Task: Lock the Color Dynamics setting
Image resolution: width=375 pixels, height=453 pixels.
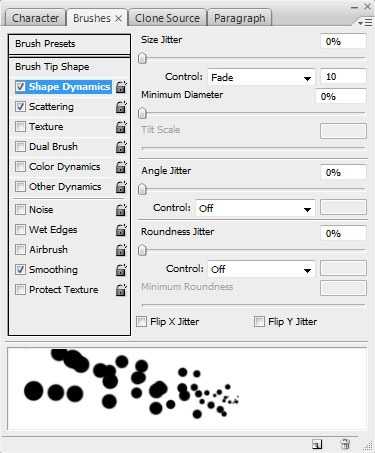Action: [121, 167]
